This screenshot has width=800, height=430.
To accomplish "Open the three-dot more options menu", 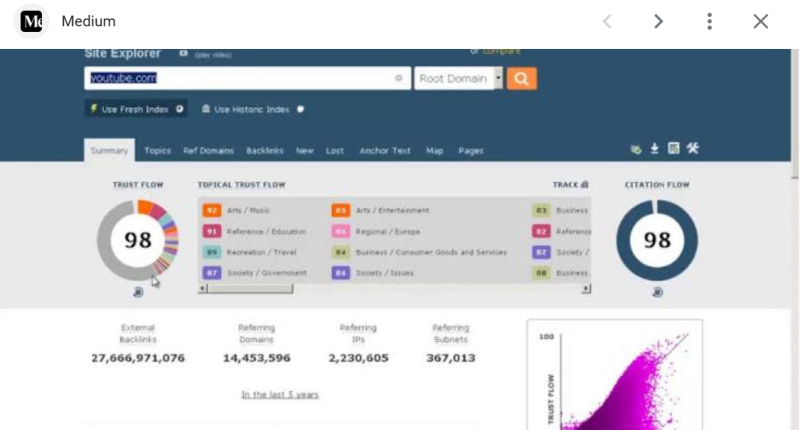I will coord(709,21).
